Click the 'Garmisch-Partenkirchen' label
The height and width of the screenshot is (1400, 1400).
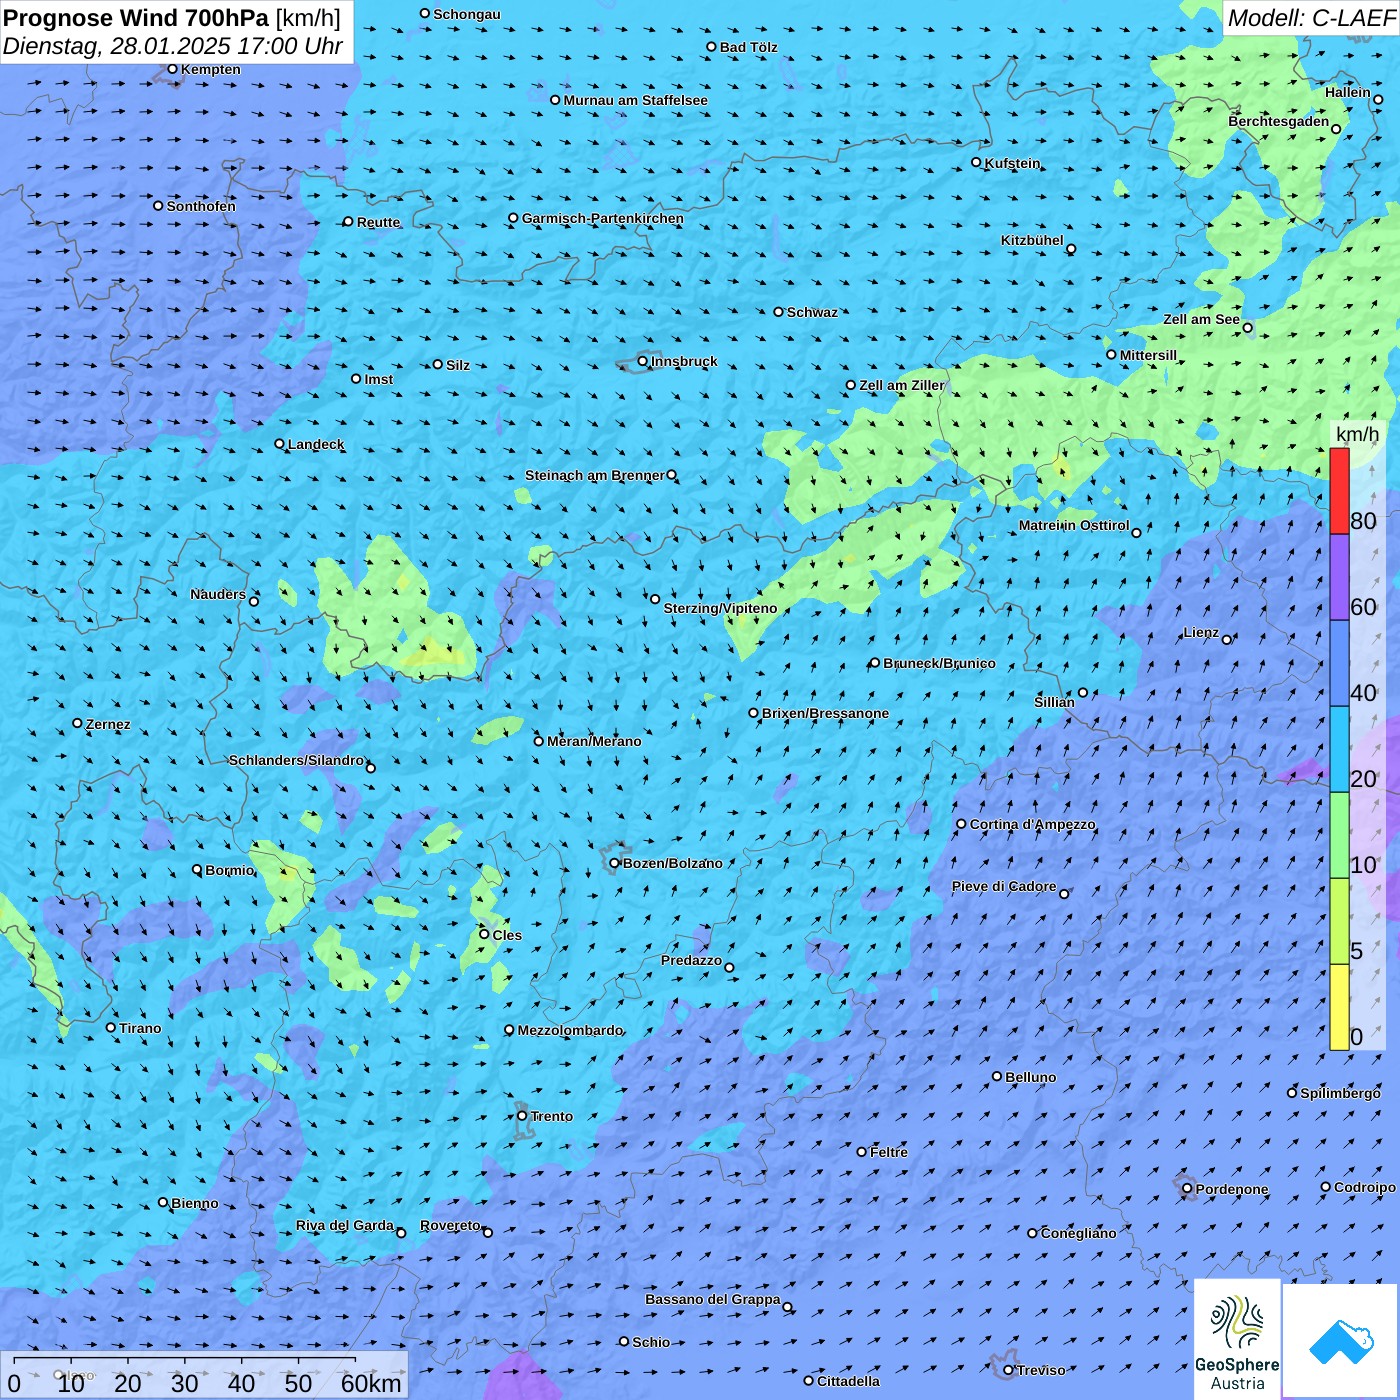click(x=603, y=218)
